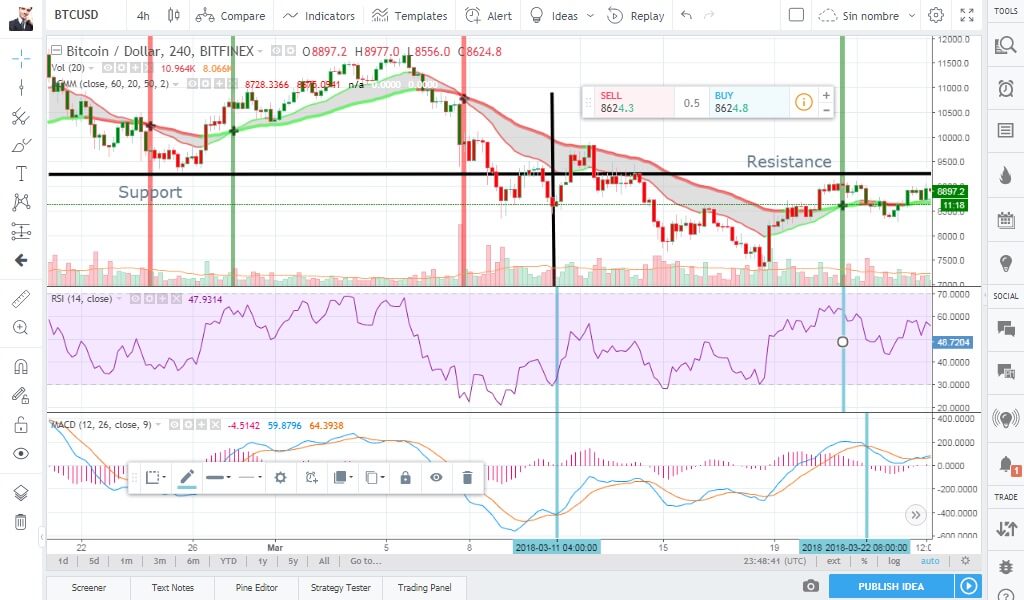1024x600 pixels.
Task: Toggle logarithmic scale with the log button
Action: pos(893,561)
